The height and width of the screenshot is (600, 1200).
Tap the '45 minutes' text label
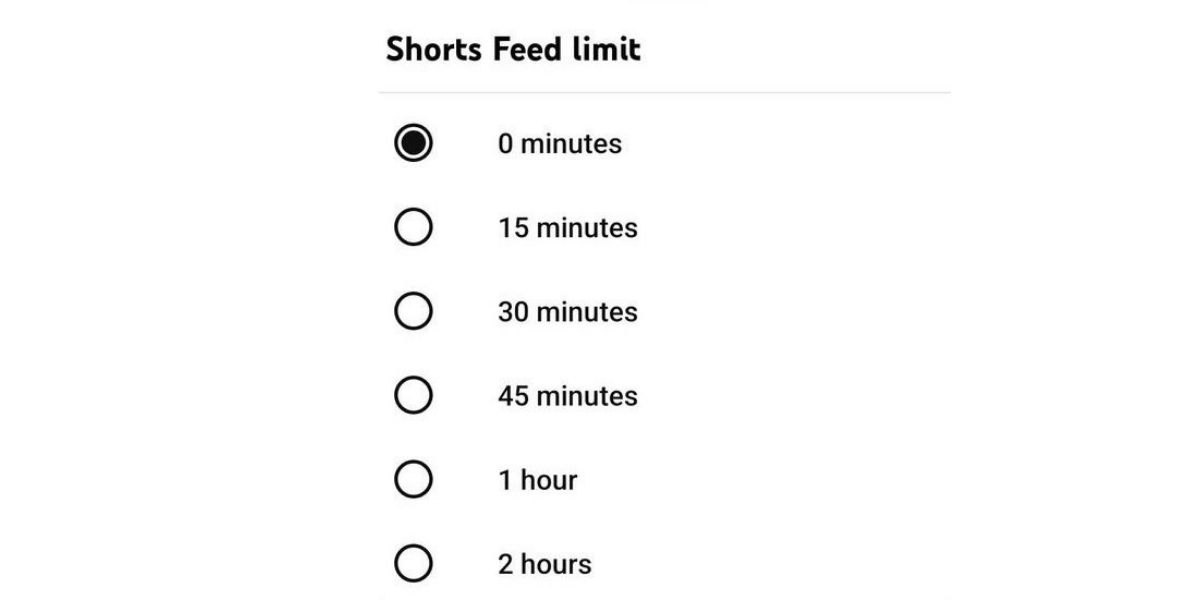coord(567,396)
